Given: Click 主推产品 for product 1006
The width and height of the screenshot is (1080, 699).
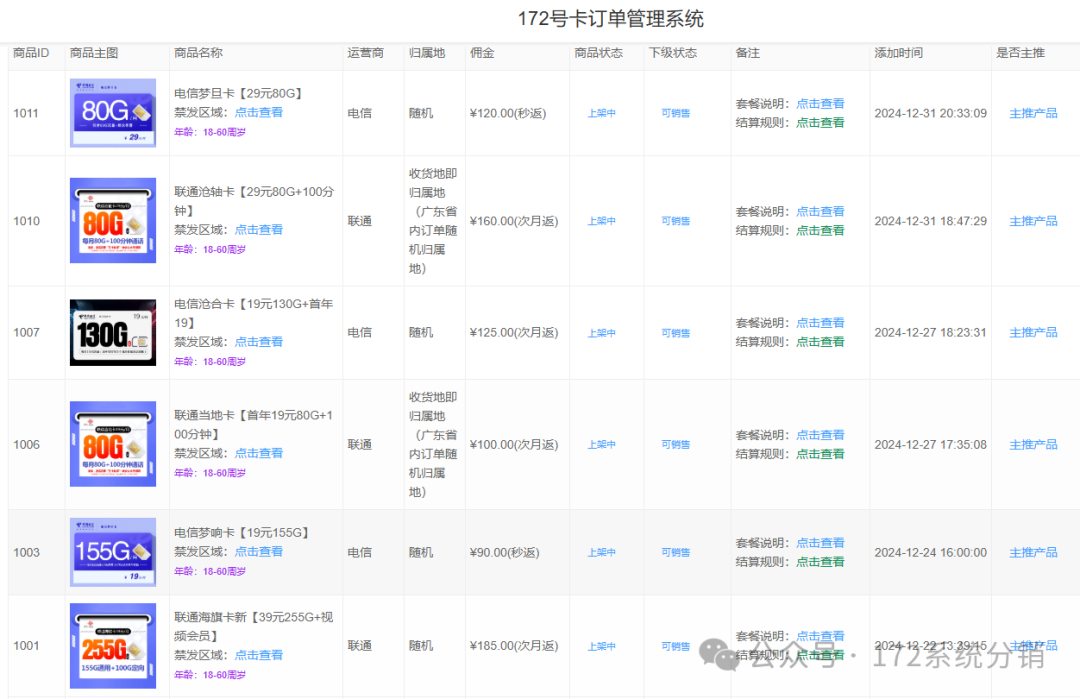Looking at the screenshot, I should 1033,445.
